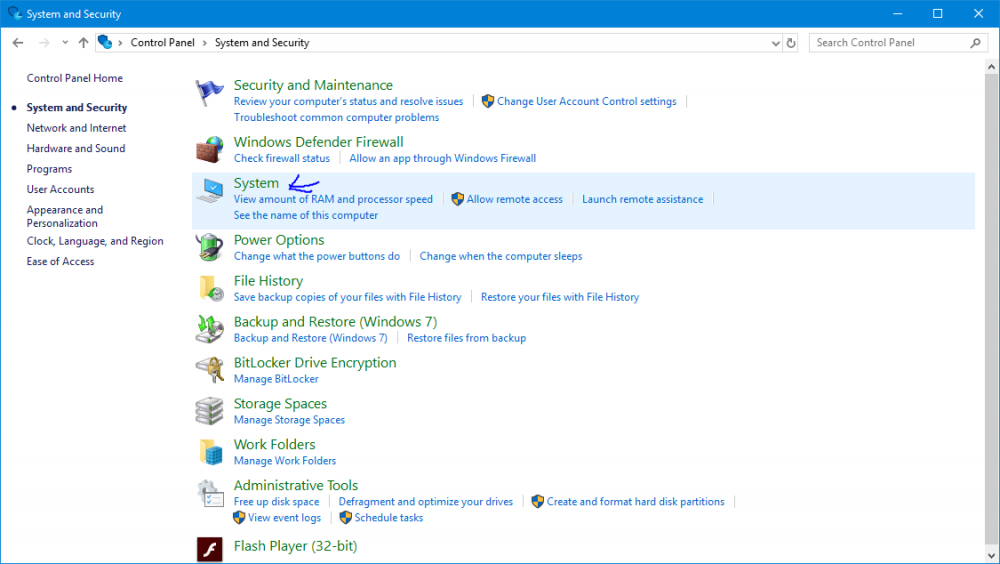This screenshot has width=1000, height=564.
Task: Select System and Security breadcrumb
Action: tap(262, 43)
